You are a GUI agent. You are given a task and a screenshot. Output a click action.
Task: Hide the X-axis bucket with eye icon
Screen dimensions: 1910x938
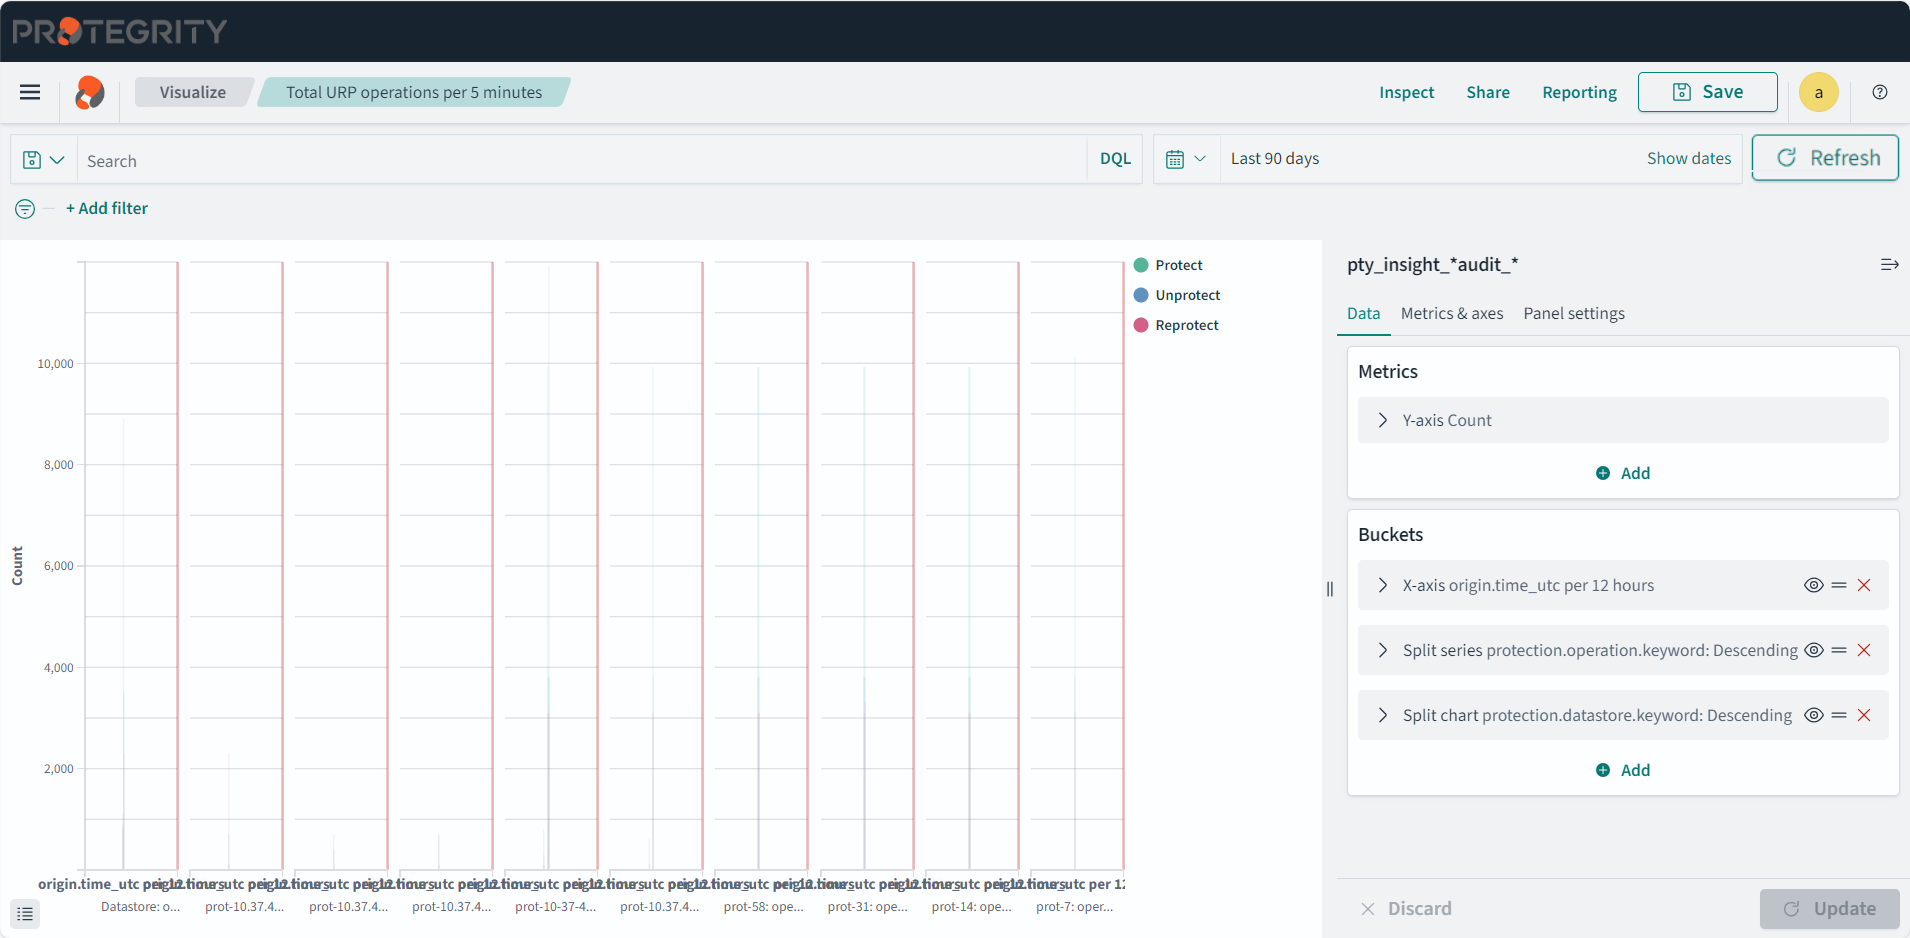(x=1813, y=585)
